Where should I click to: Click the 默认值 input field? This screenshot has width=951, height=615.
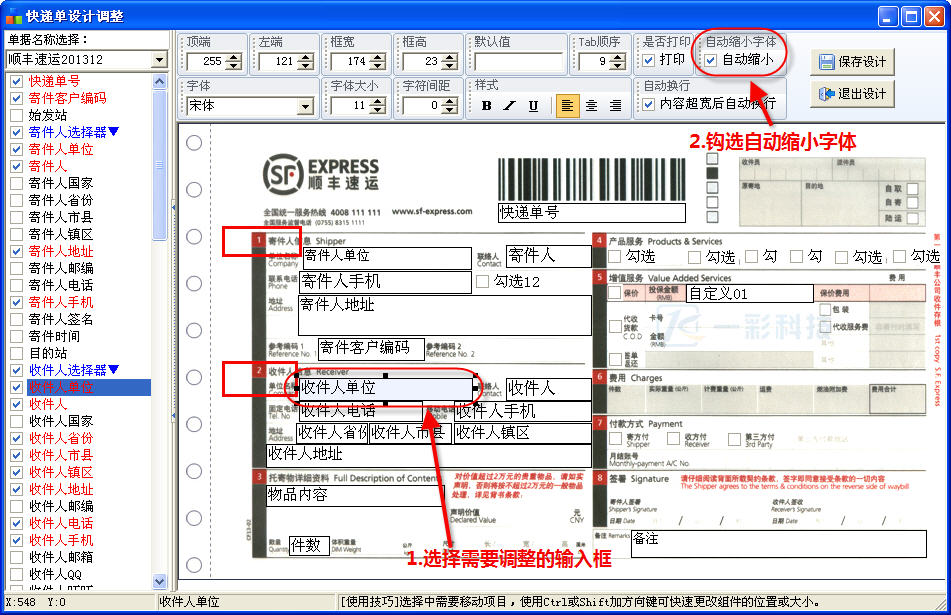(x=519, y=61)
